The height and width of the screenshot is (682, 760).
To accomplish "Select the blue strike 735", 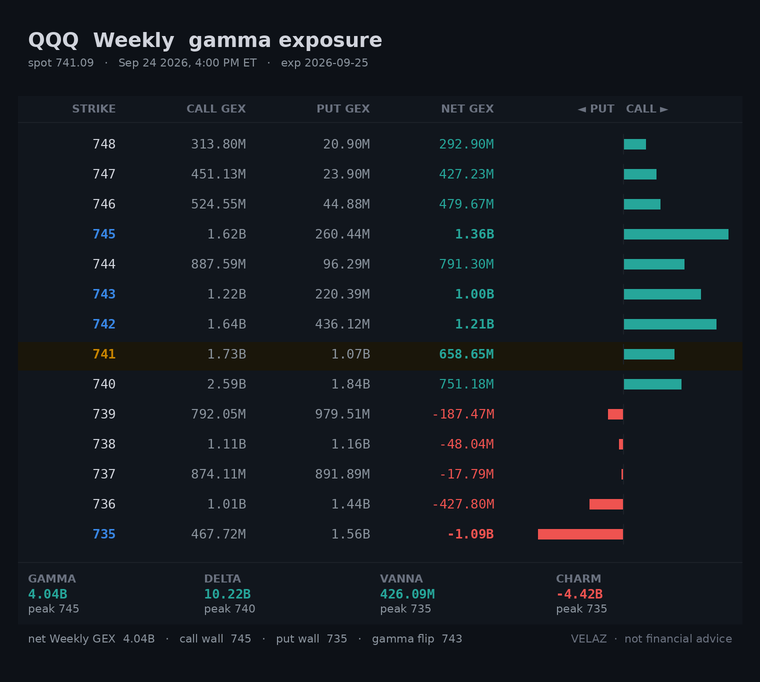I will (x=104, y=535).
